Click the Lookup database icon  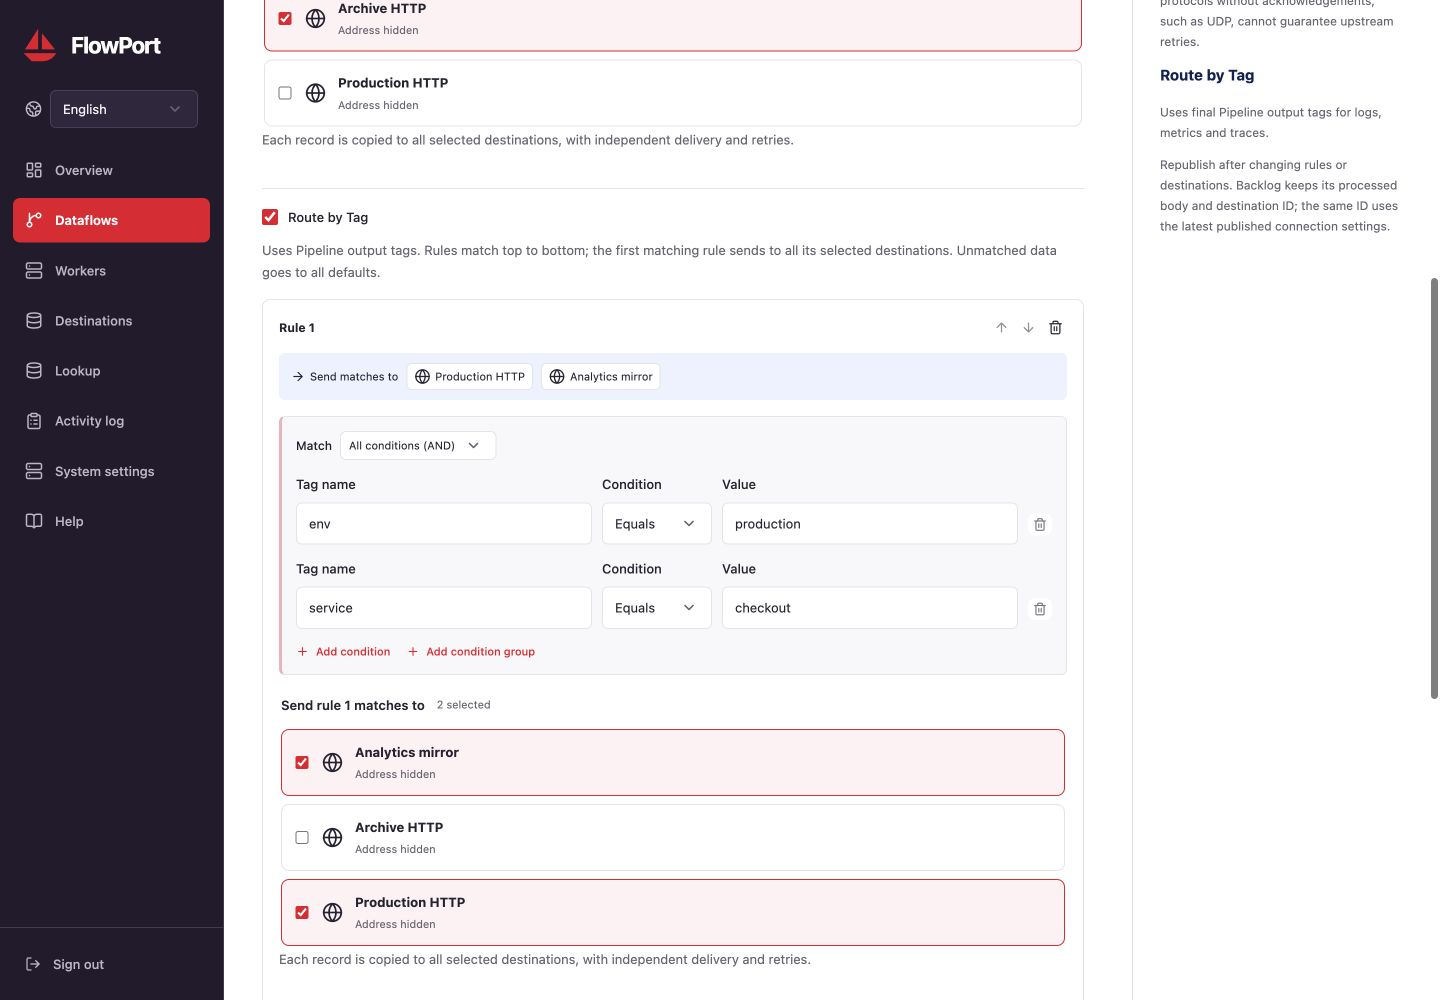34,371
